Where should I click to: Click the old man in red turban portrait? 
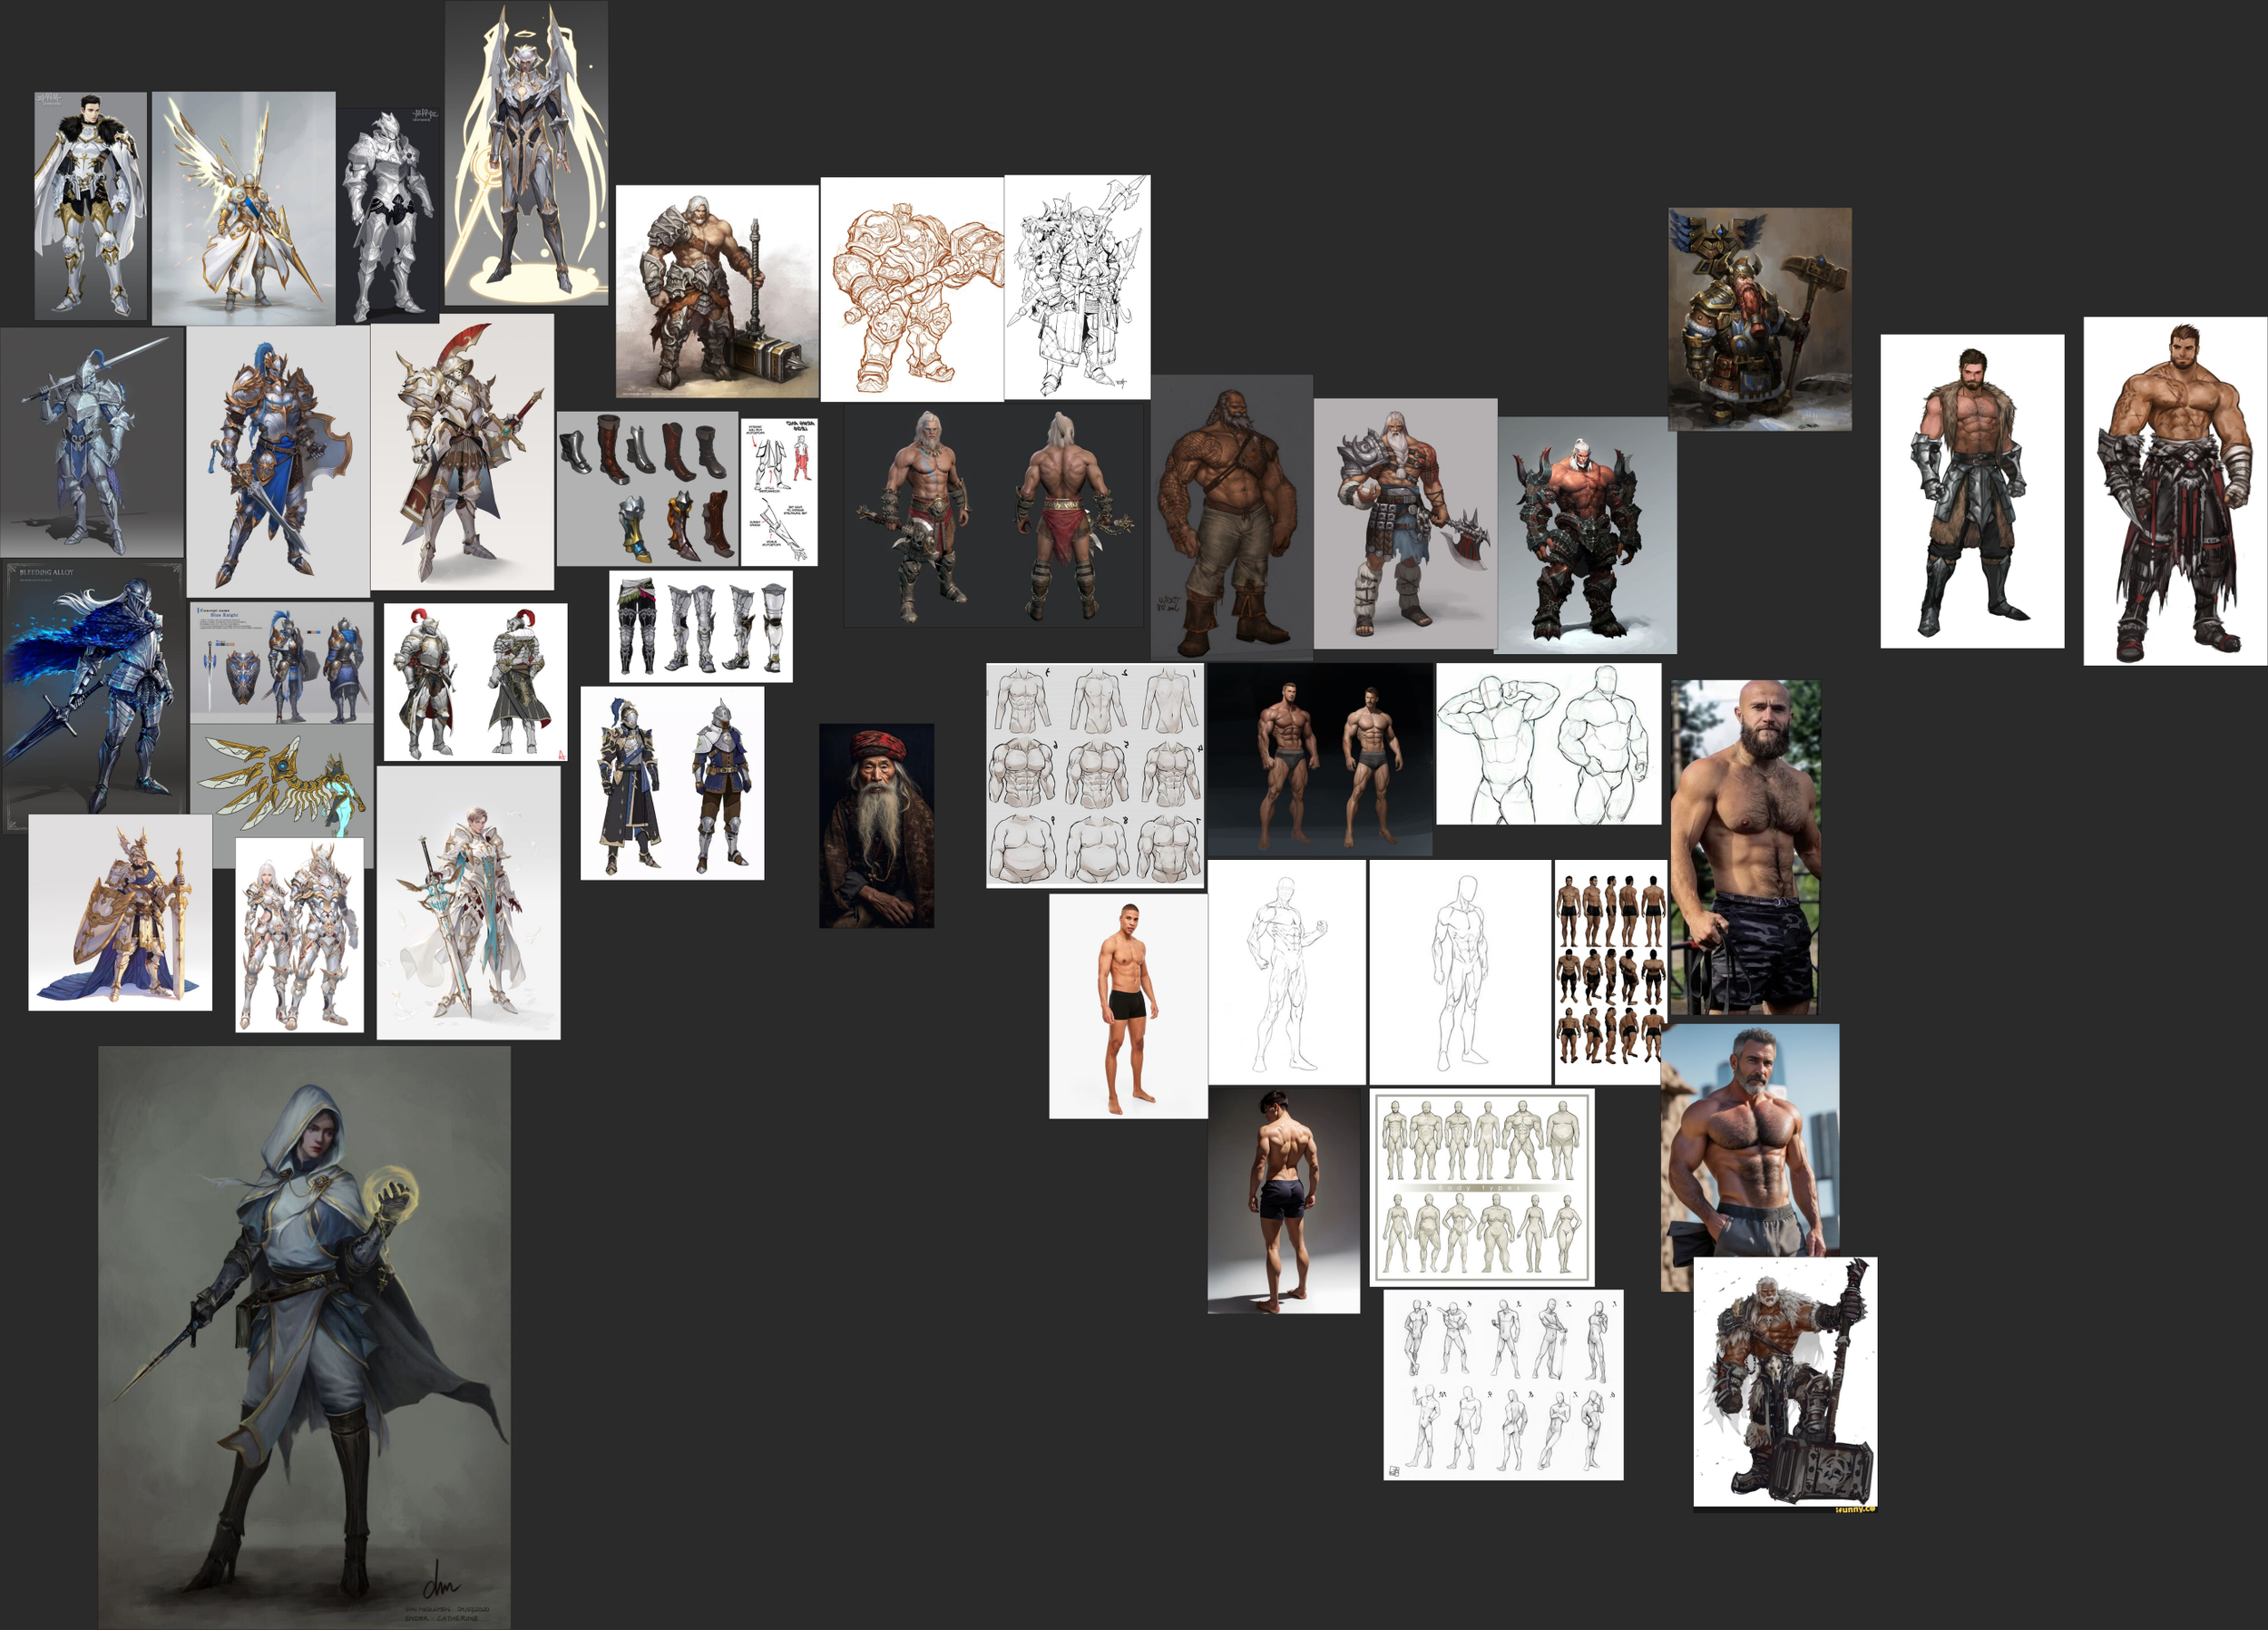click(x=876, y=826)
